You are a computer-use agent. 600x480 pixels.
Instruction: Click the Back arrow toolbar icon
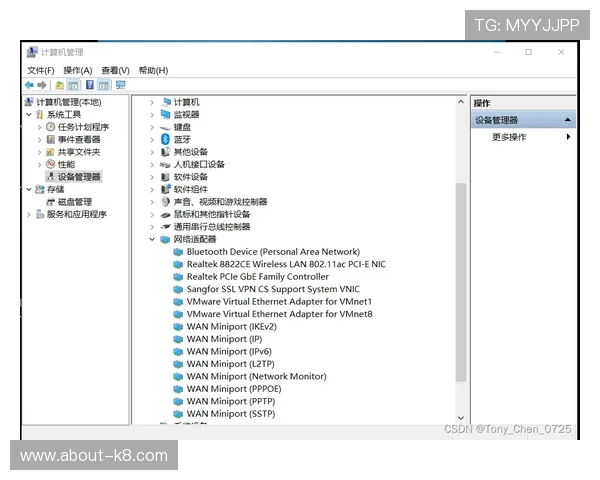coord(29,85)
